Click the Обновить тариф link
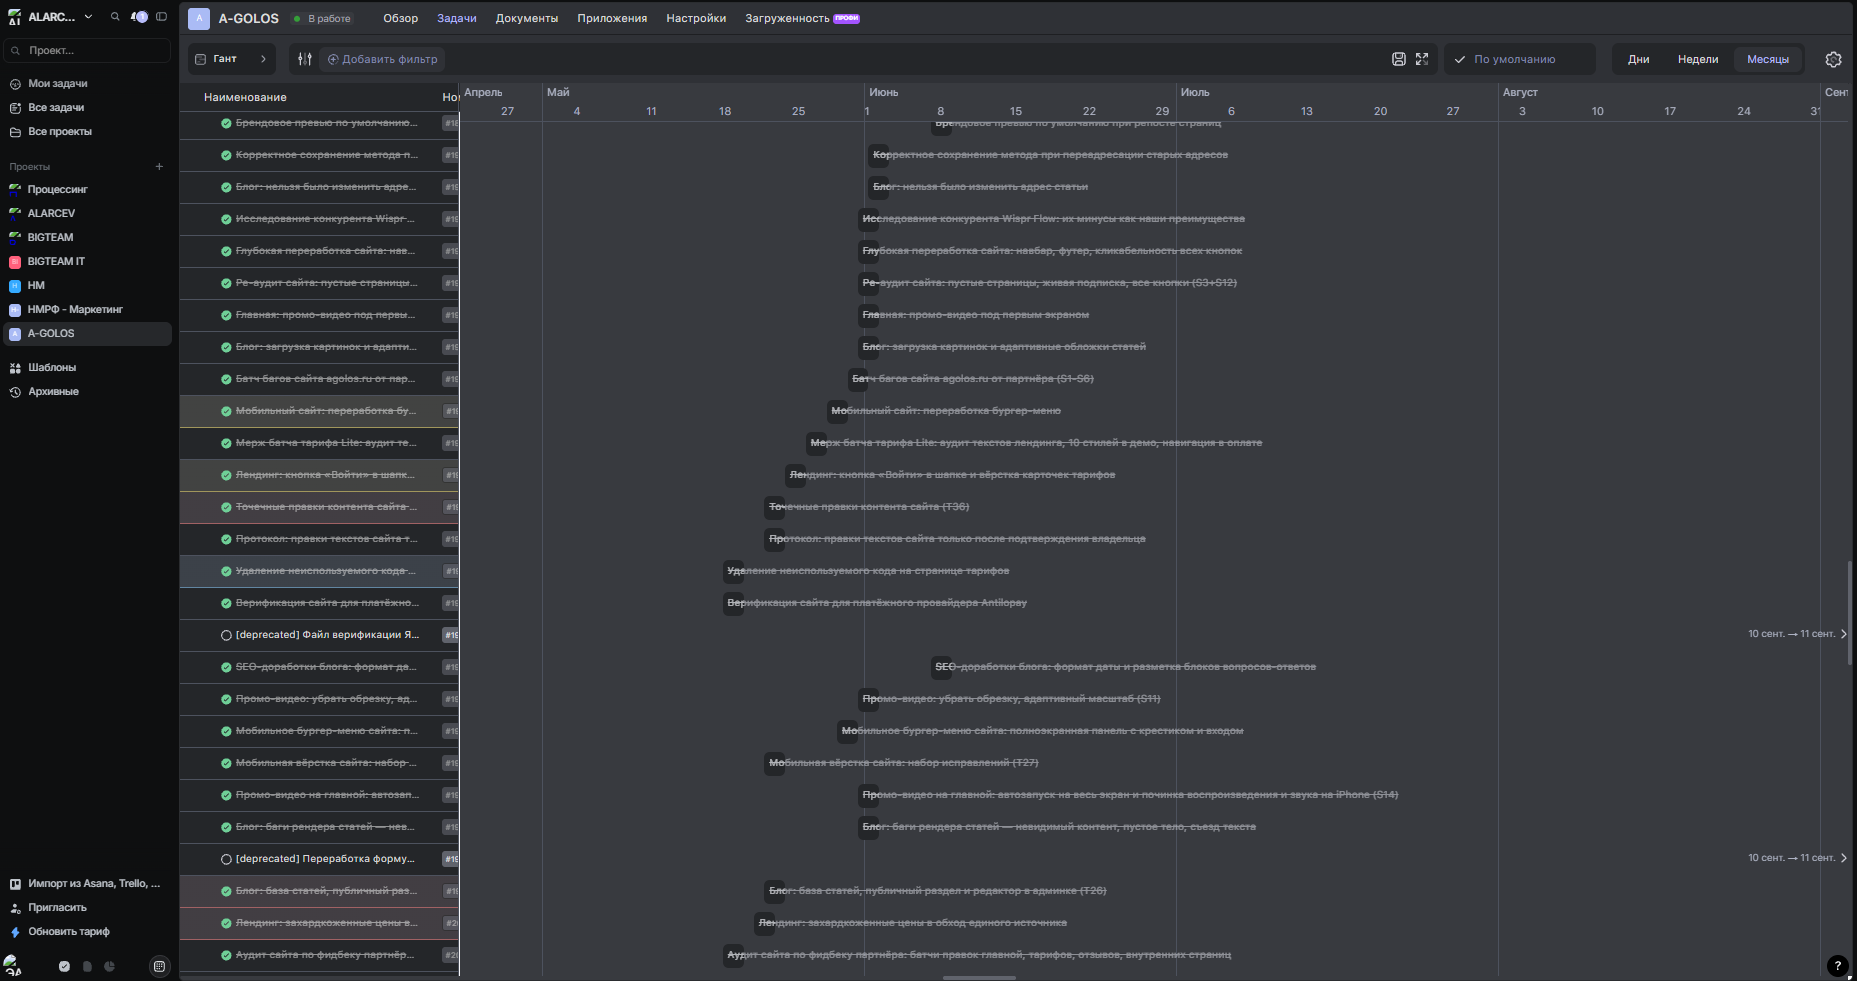This screenshot has width=1857, height=981. (69, 931)
